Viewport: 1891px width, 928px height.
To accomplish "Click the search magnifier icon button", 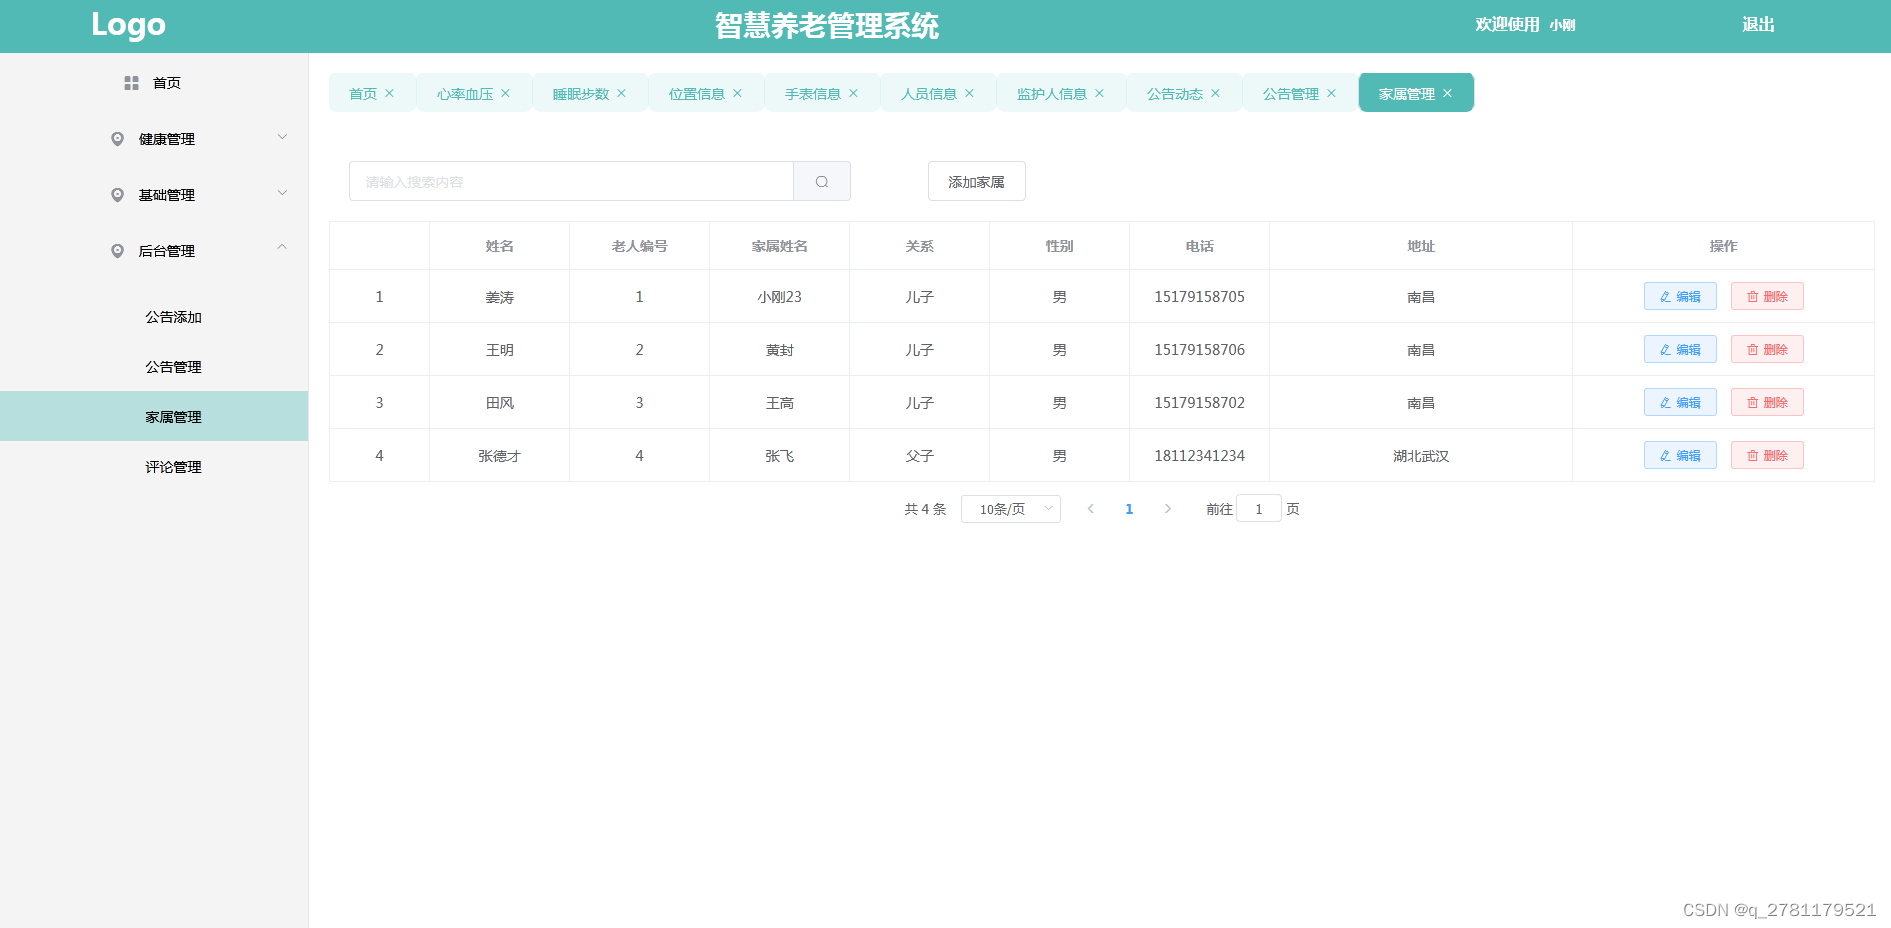I will click(822, 182).
